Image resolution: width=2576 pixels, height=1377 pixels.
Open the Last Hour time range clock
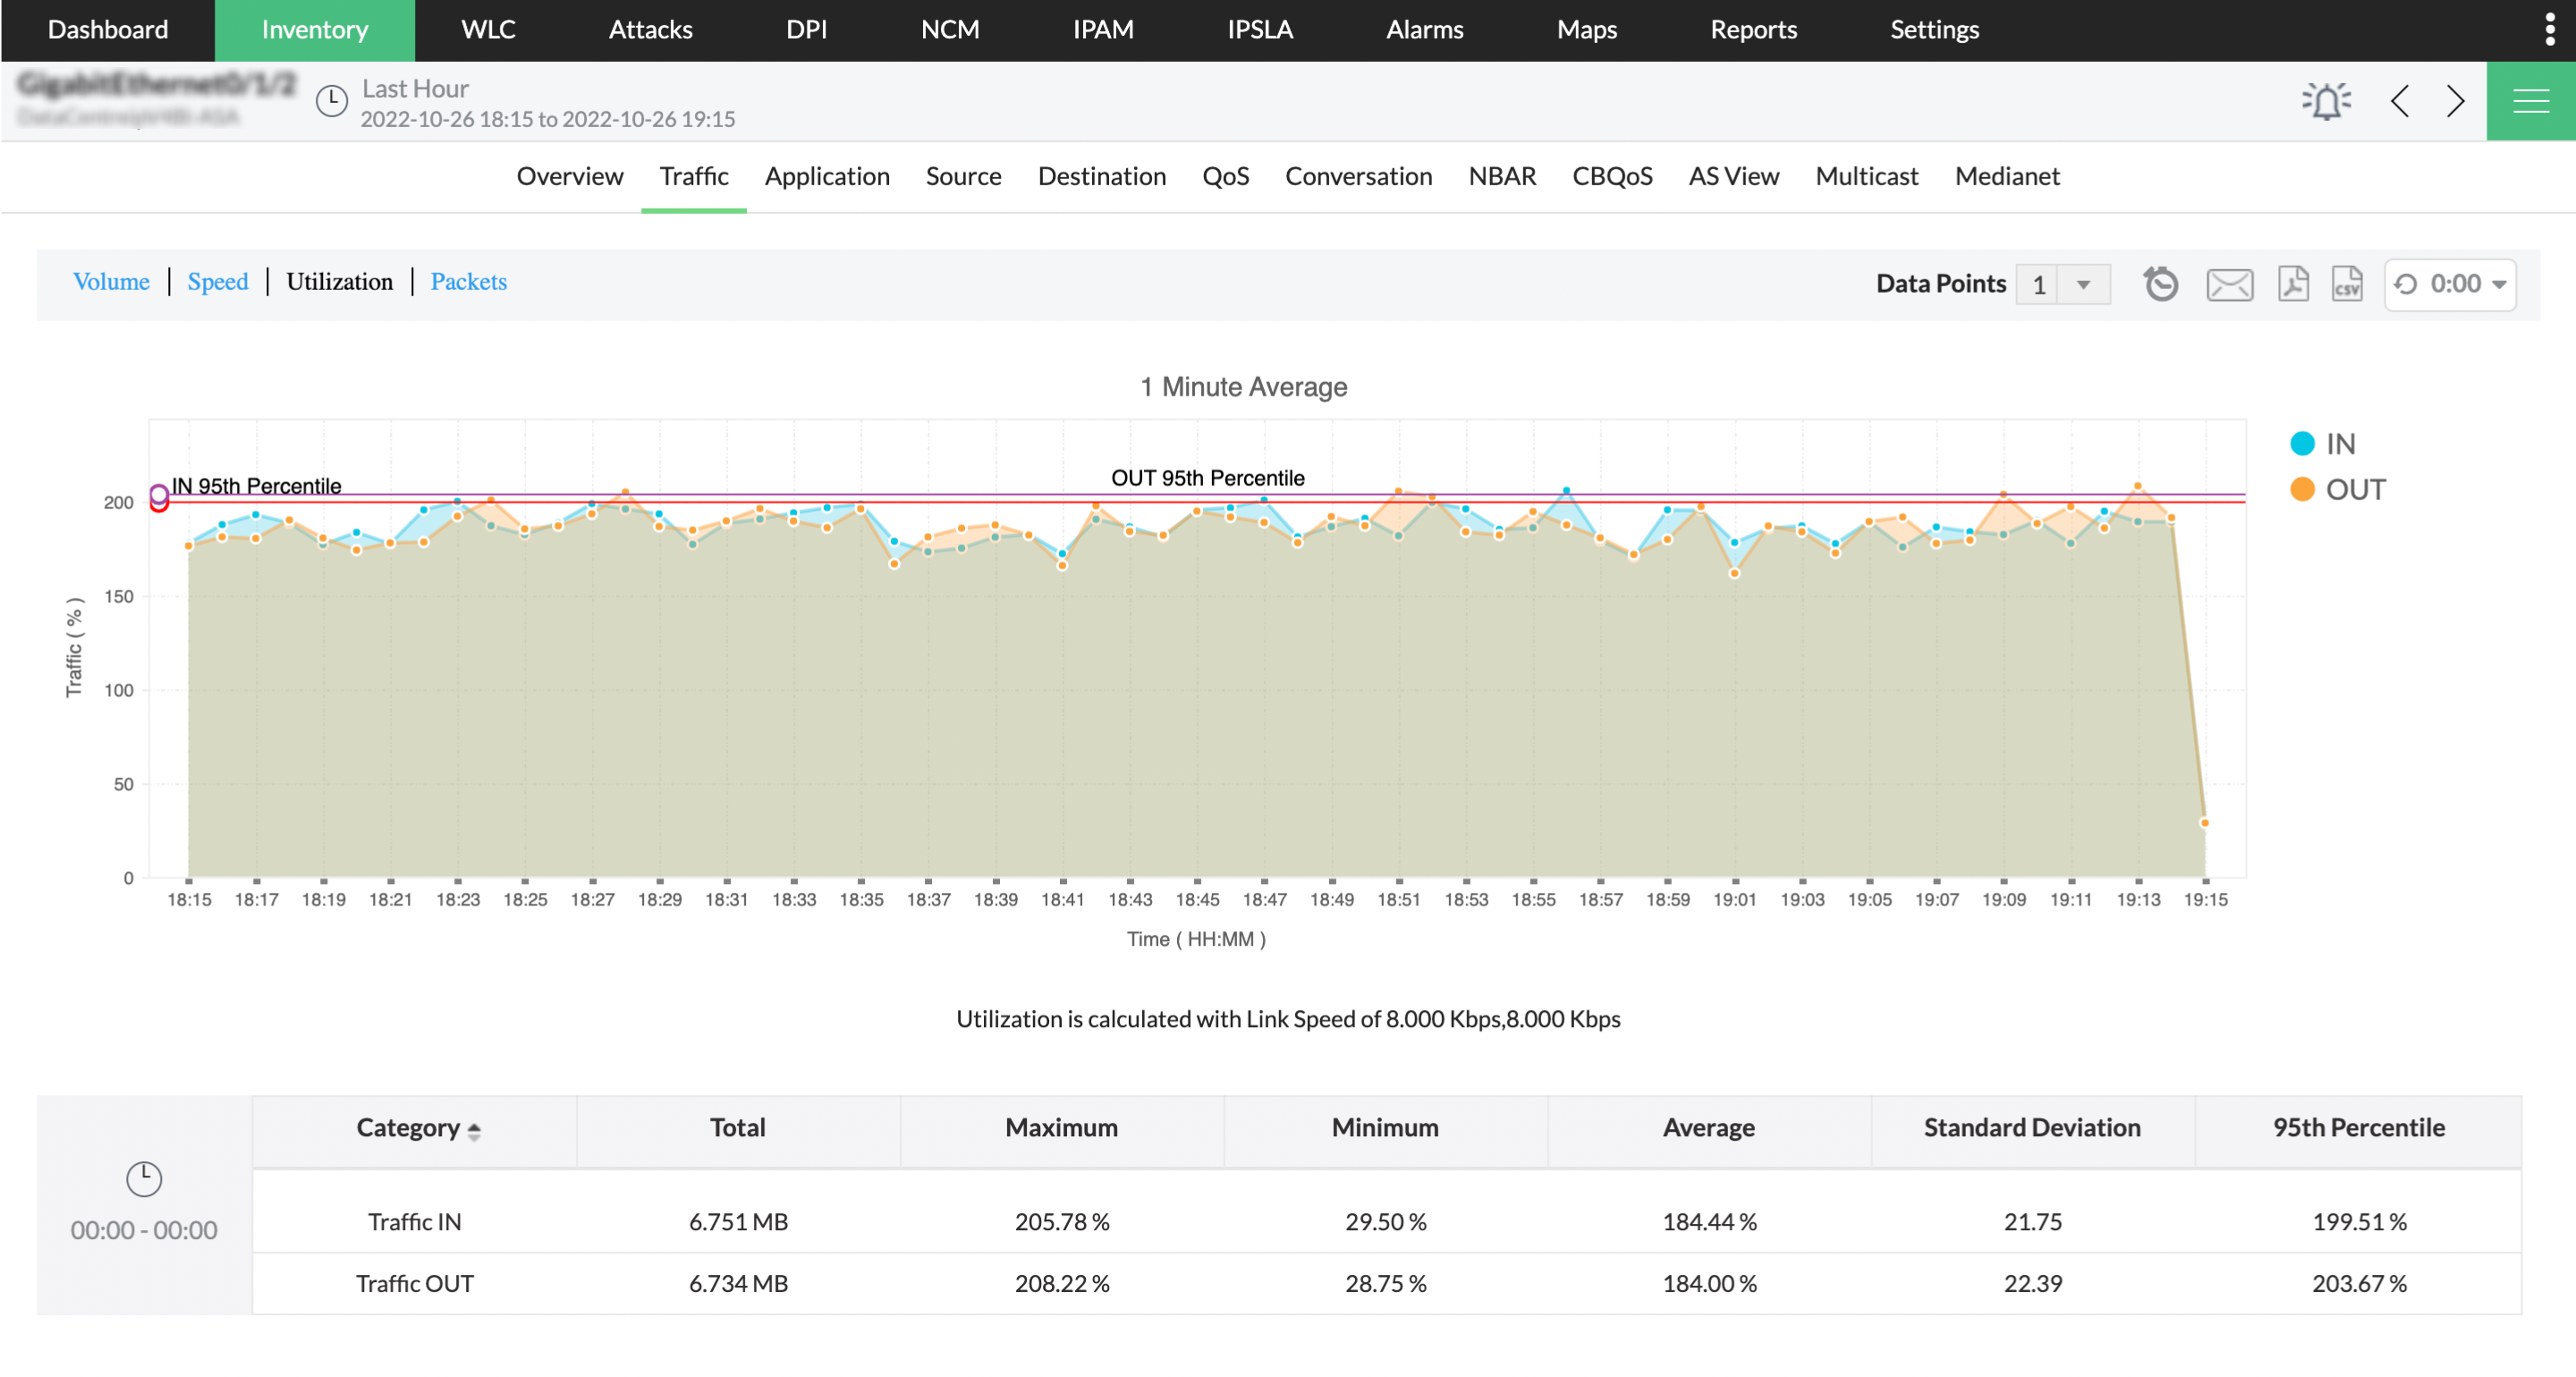click(331, 101)
